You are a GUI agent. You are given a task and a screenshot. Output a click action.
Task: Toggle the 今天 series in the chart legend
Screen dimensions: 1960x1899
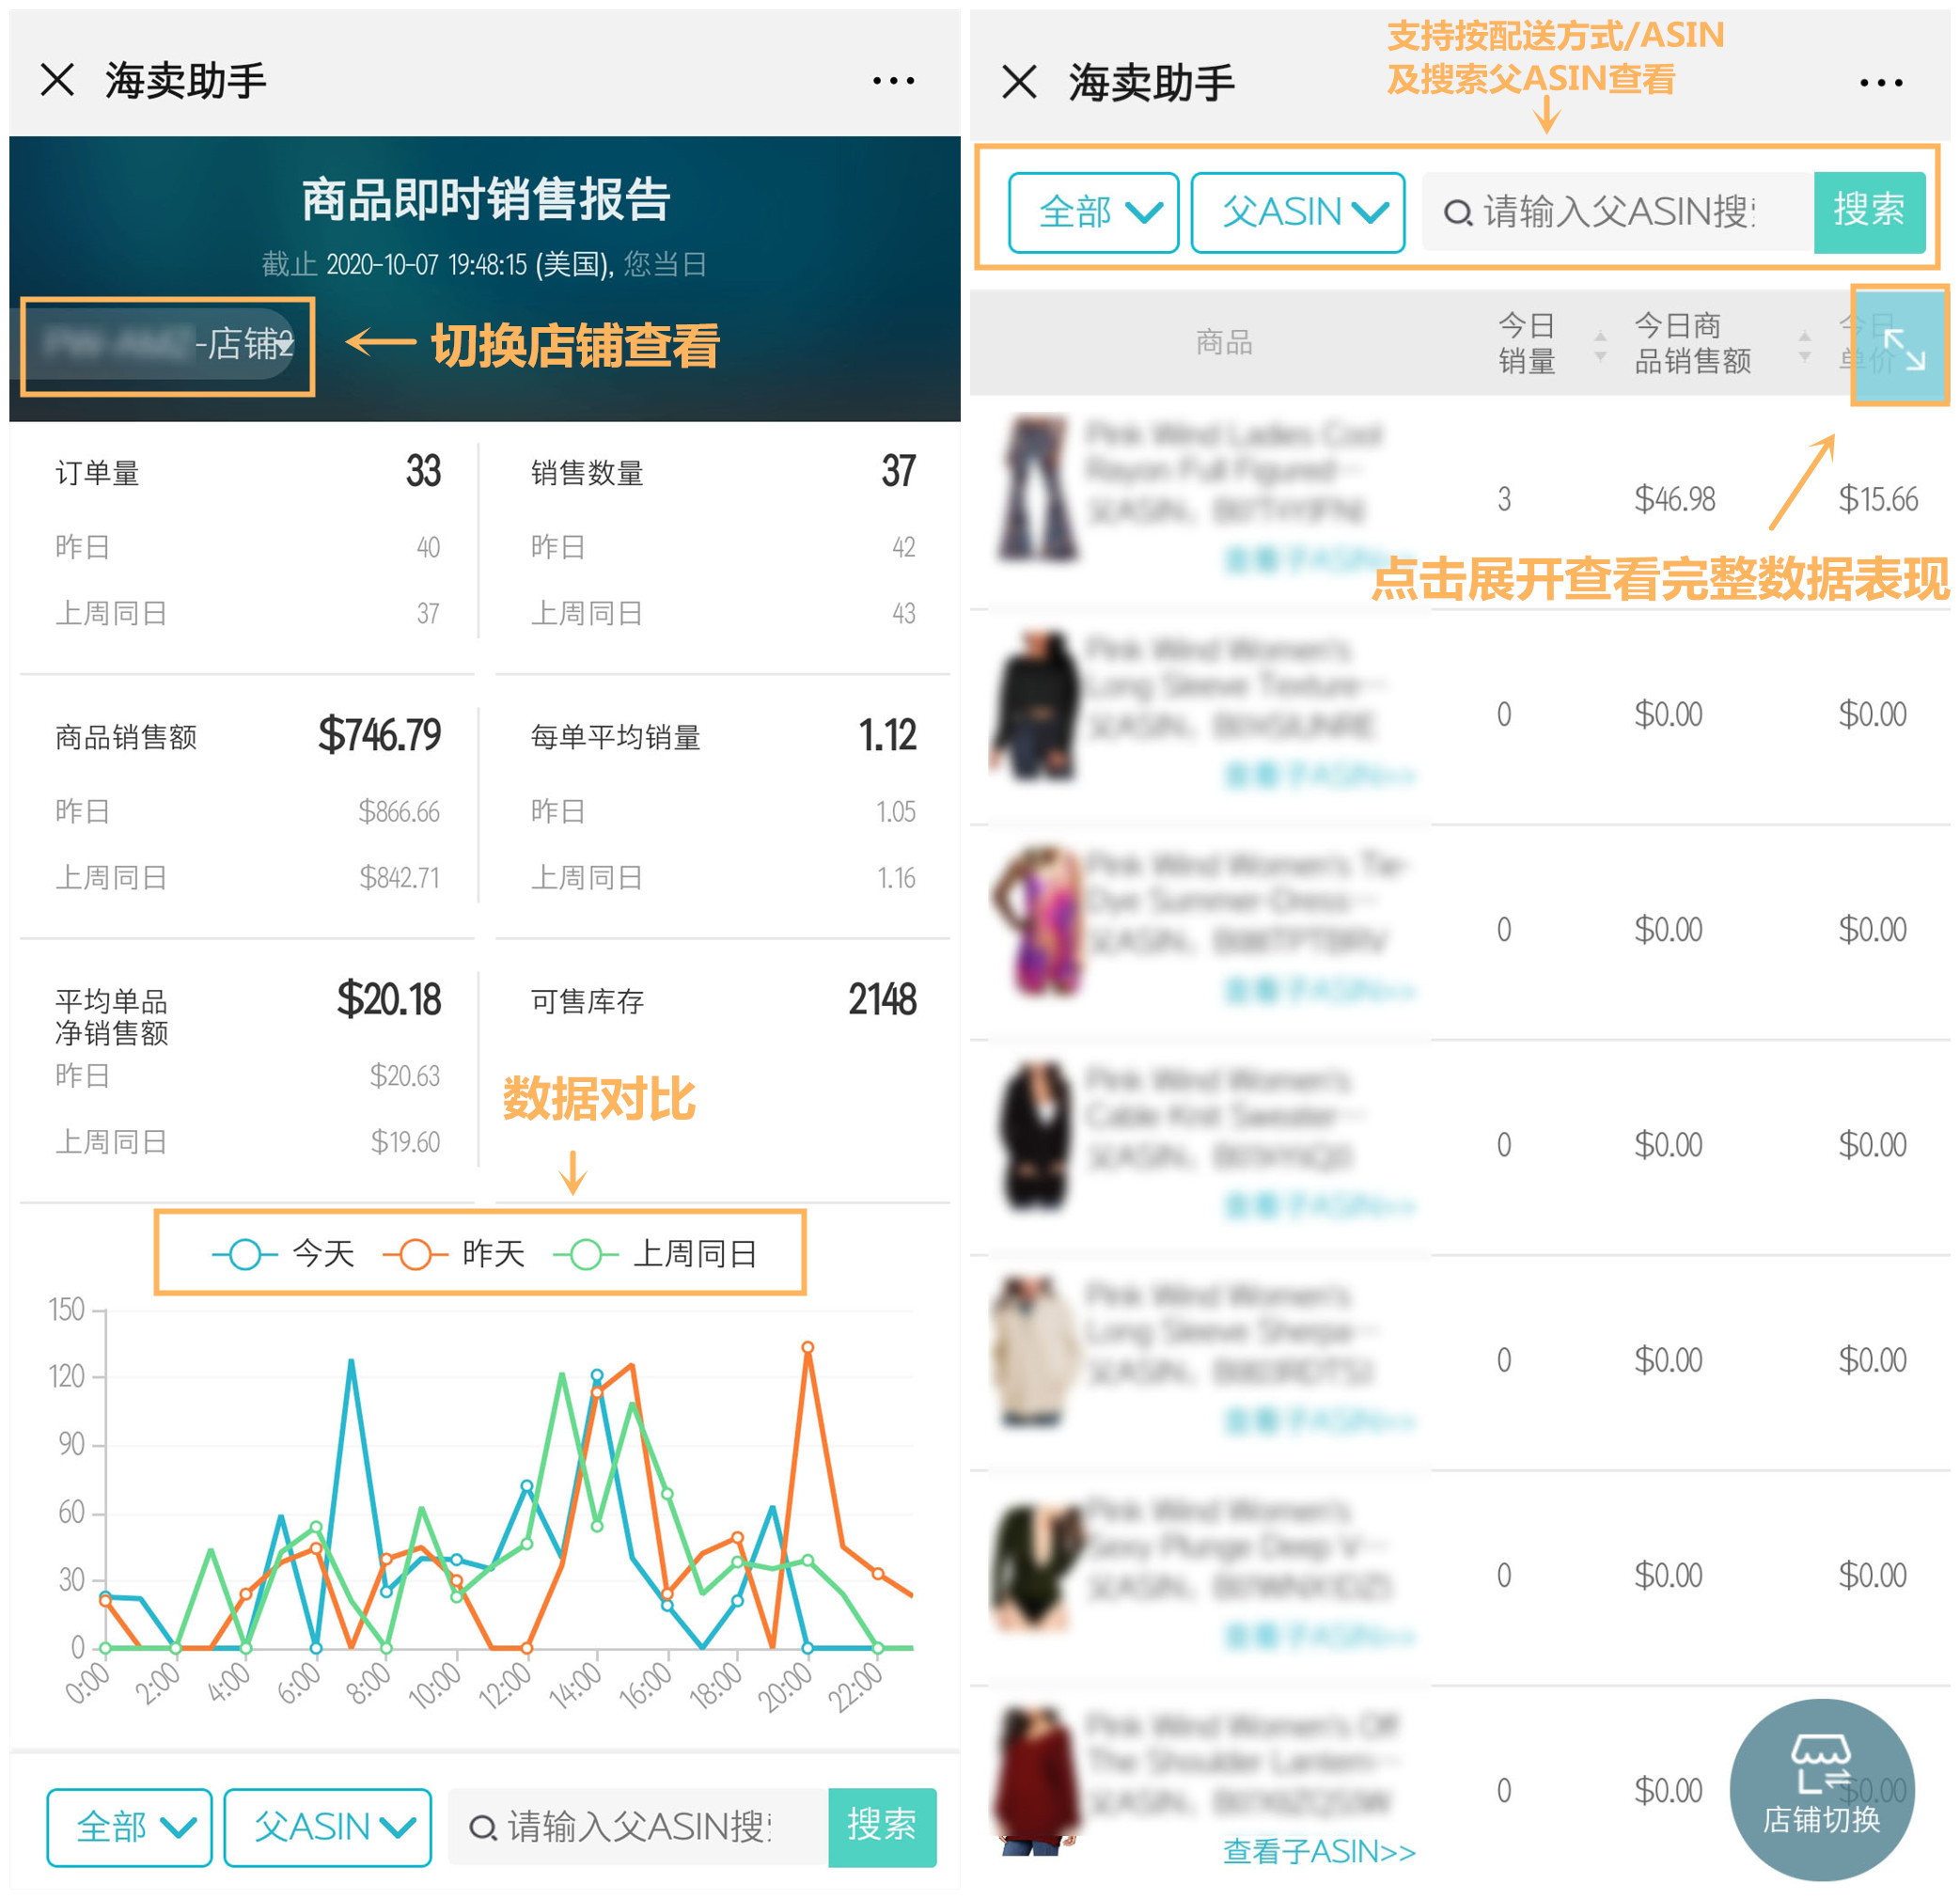pos(284,1253)
